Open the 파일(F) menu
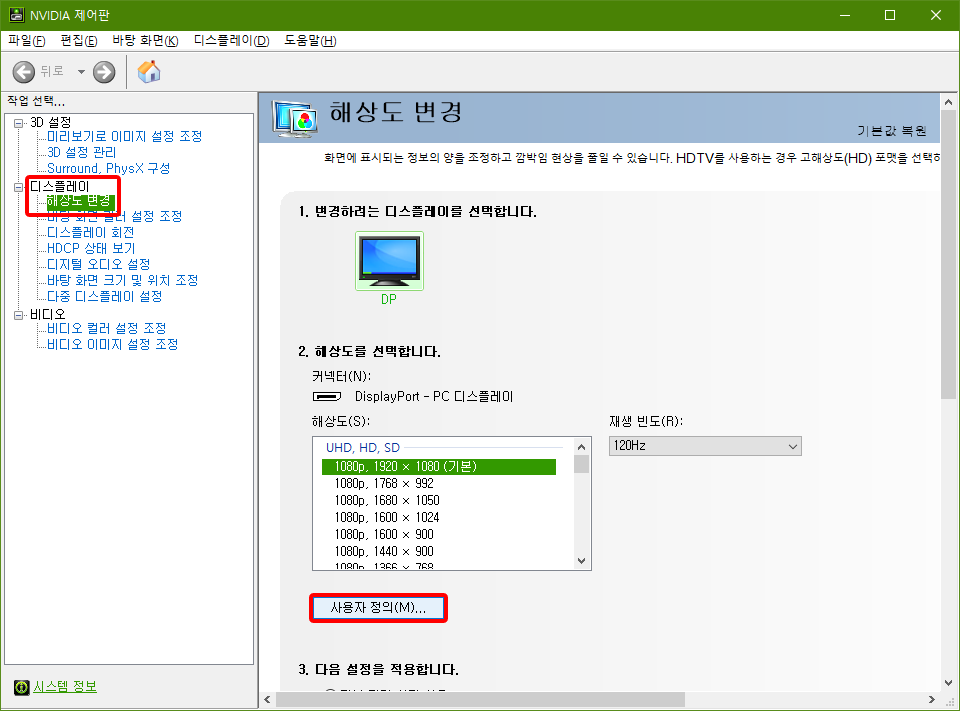The image size is (960, 711). pos(27,40)
